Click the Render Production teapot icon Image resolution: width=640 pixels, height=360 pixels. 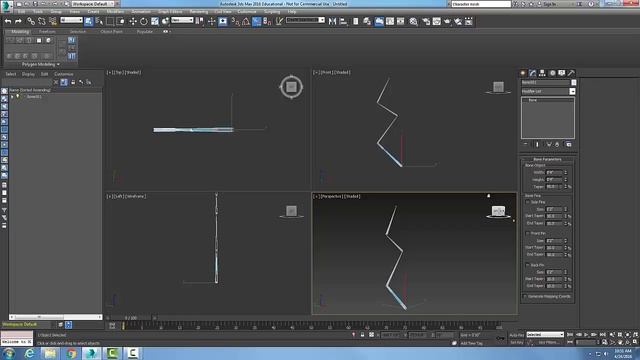click(447, 21)
